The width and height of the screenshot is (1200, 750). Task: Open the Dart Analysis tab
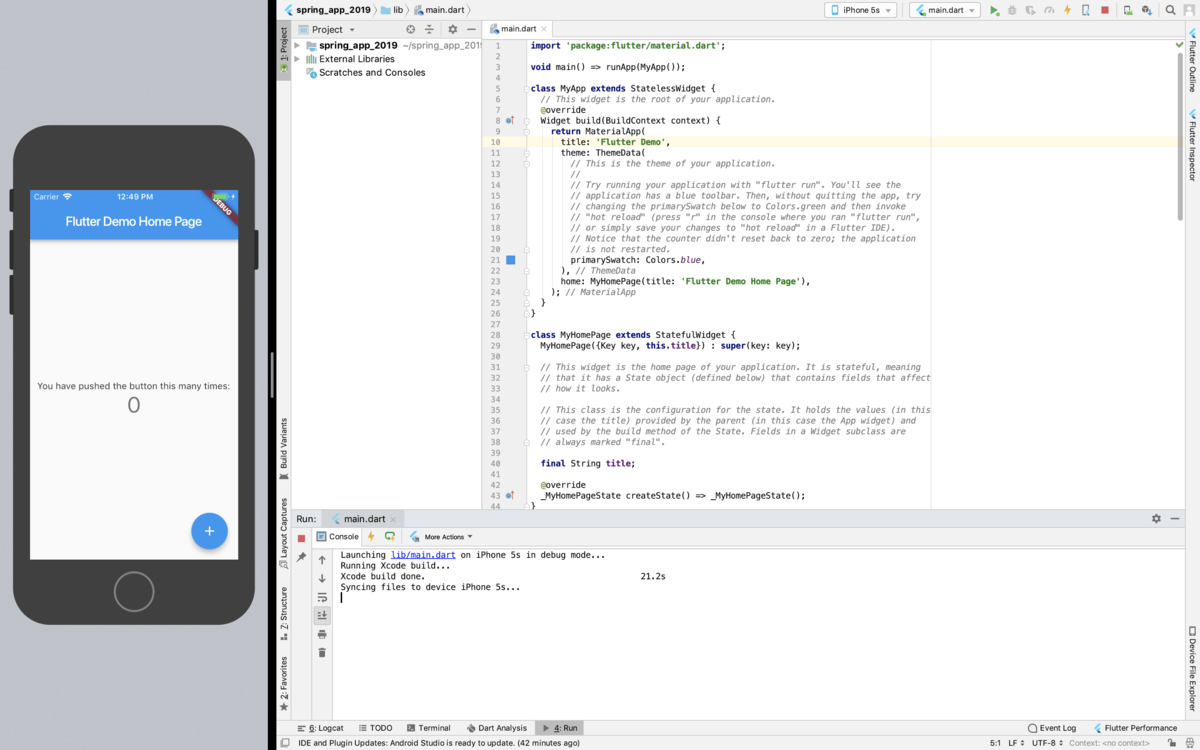tap(496, 728)
